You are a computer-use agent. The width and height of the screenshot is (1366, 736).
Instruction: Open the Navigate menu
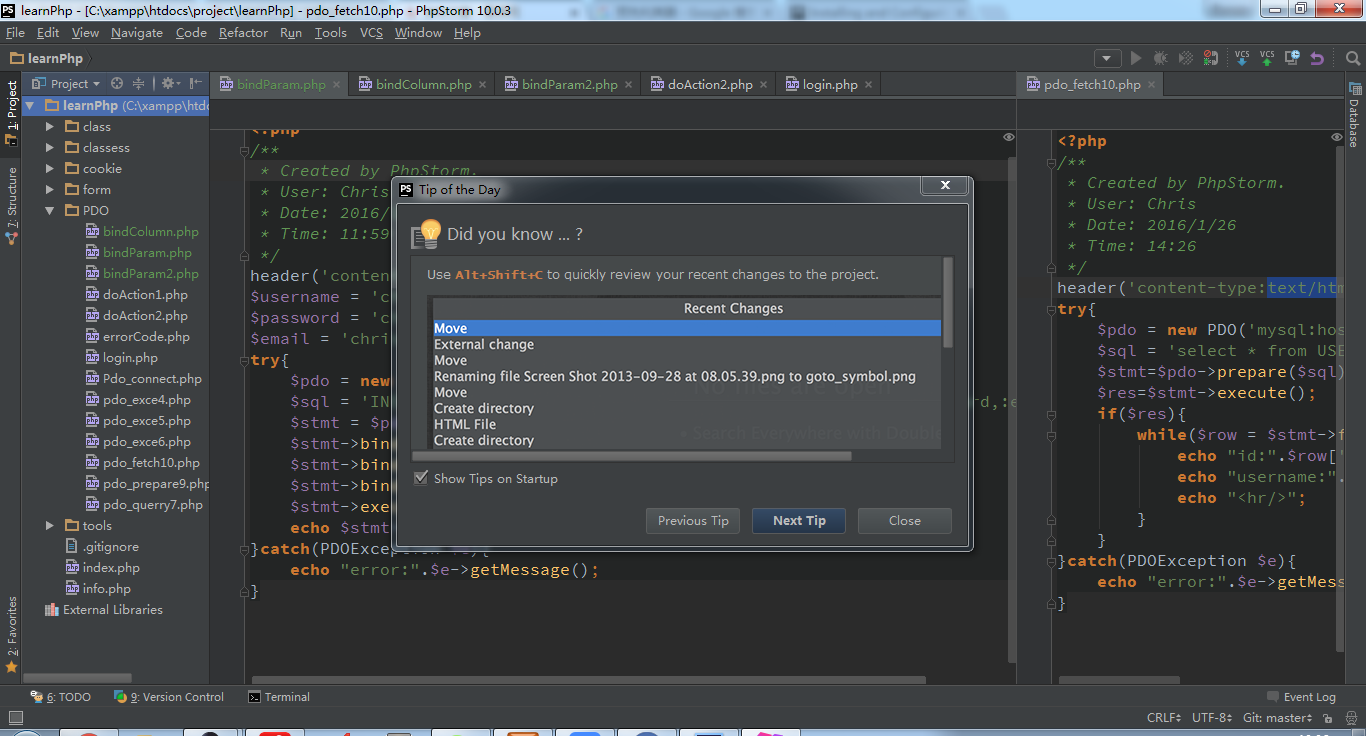[x=137, y=33]
